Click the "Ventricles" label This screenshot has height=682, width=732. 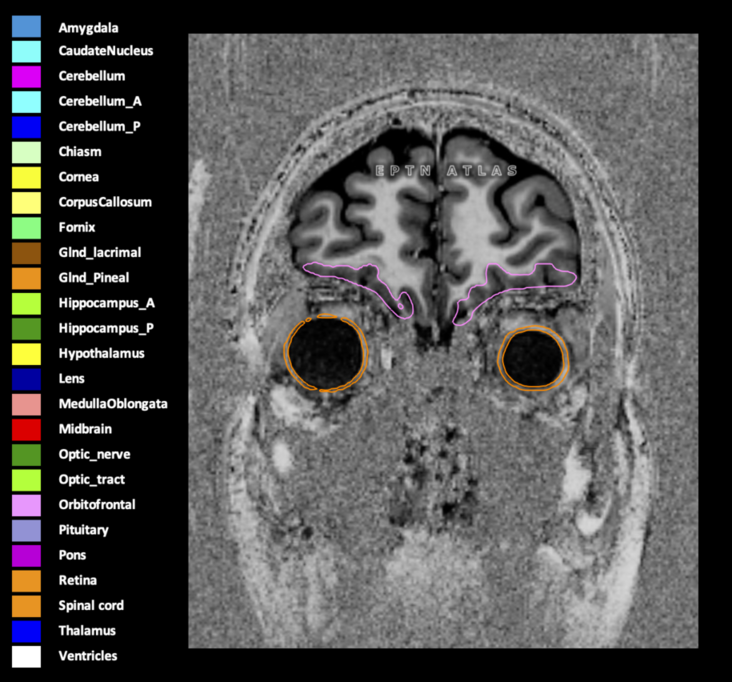[88, 655]
